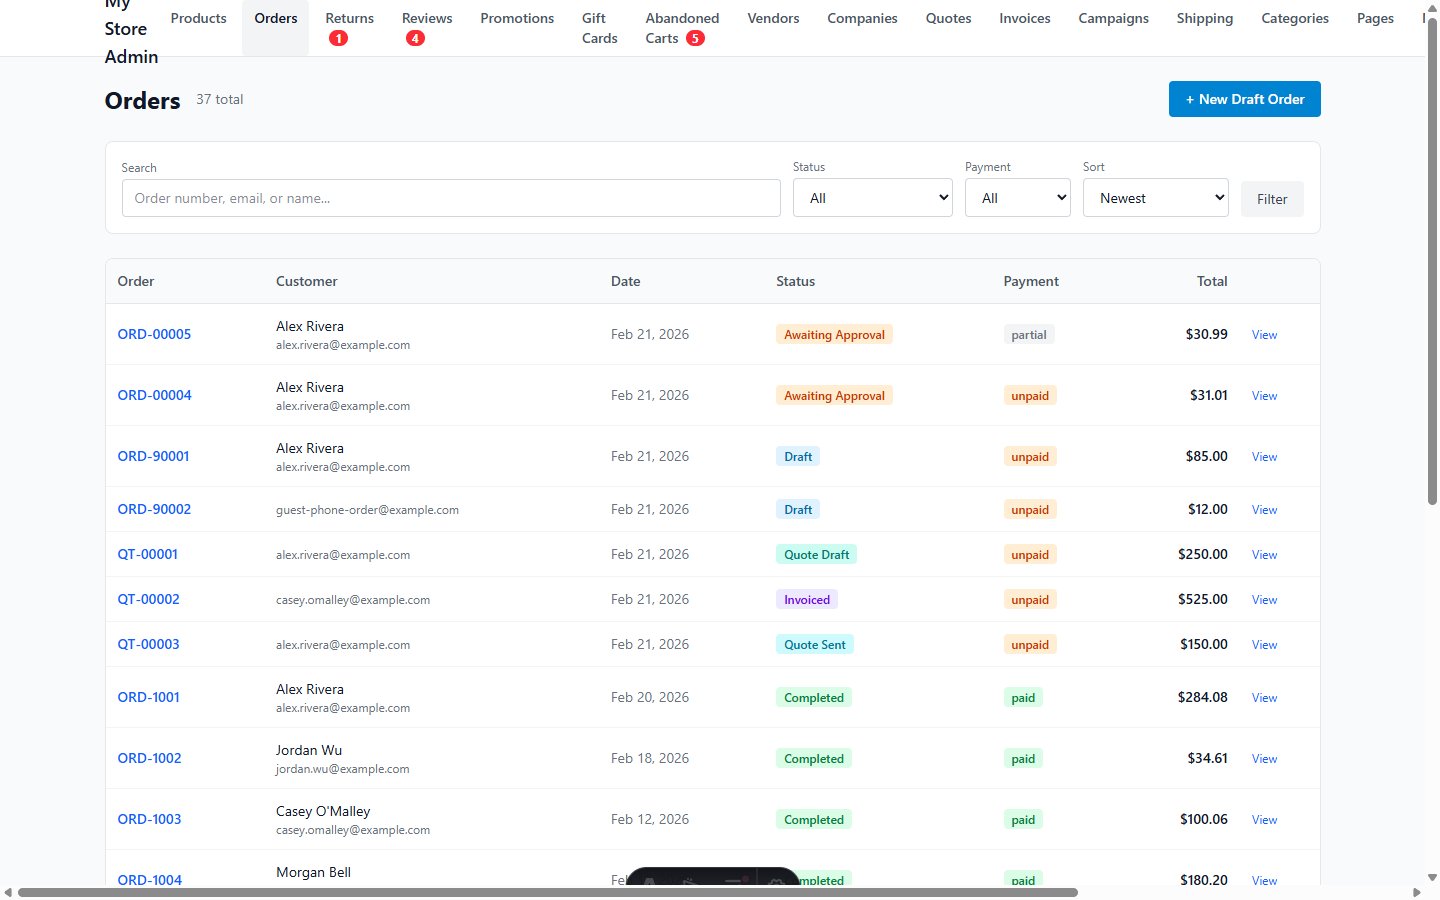Open the Vendors section
This screenshot has width=1440, height=900.
click(773, 17)
